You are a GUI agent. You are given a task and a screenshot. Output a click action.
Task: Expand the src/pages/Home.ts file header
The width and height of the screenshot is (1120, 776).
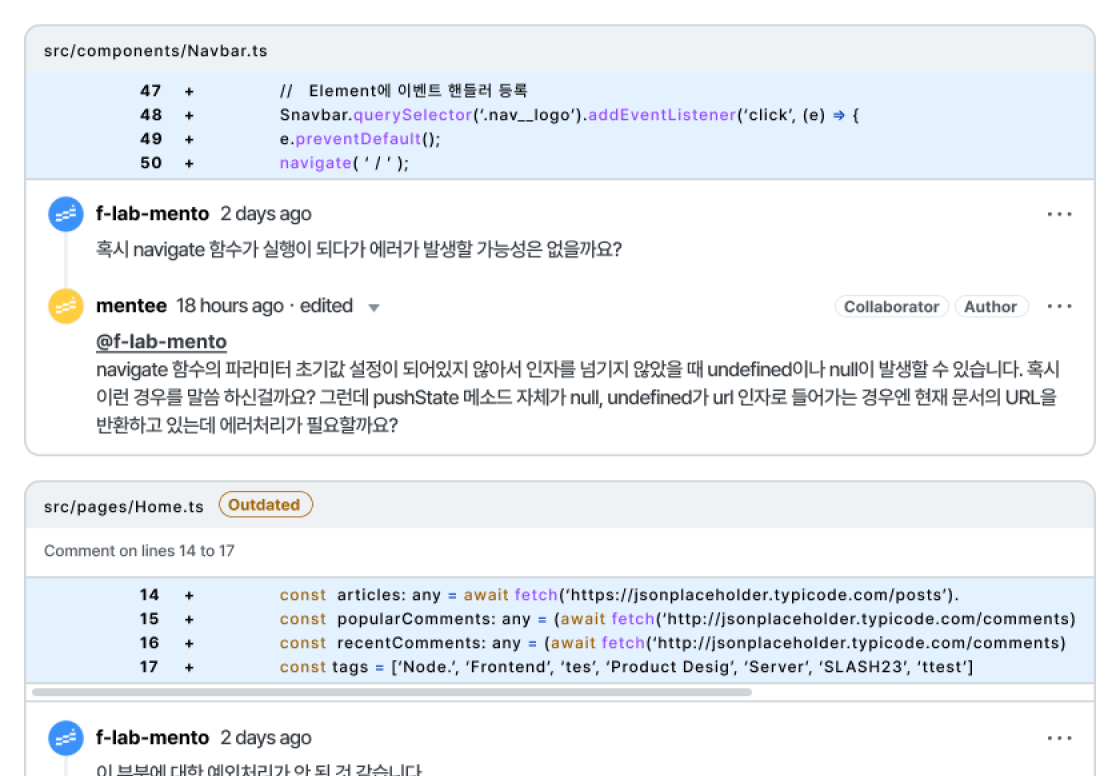(x=124, y=507)
